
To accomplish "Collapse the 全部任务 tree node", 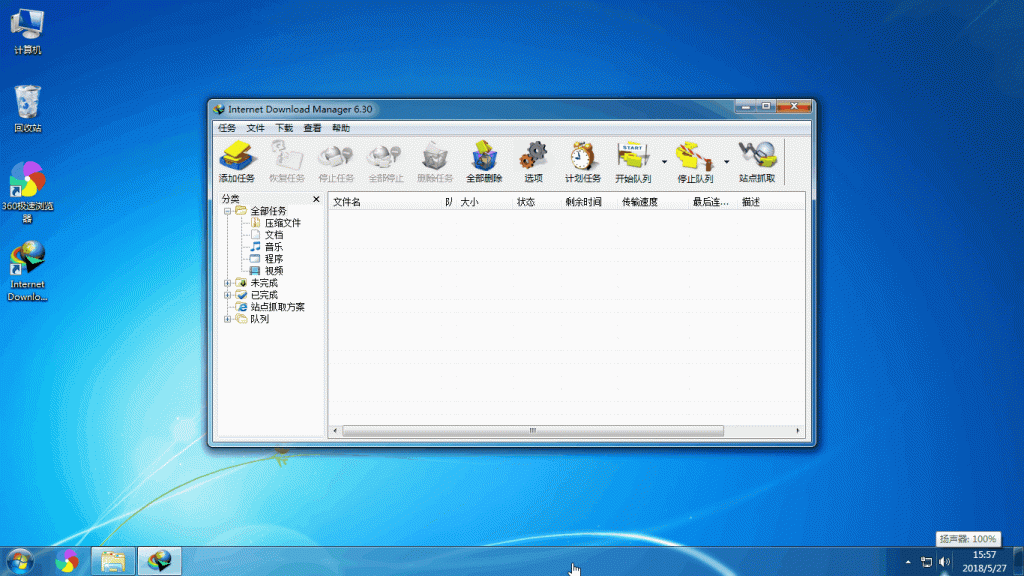I will (227, 211).
